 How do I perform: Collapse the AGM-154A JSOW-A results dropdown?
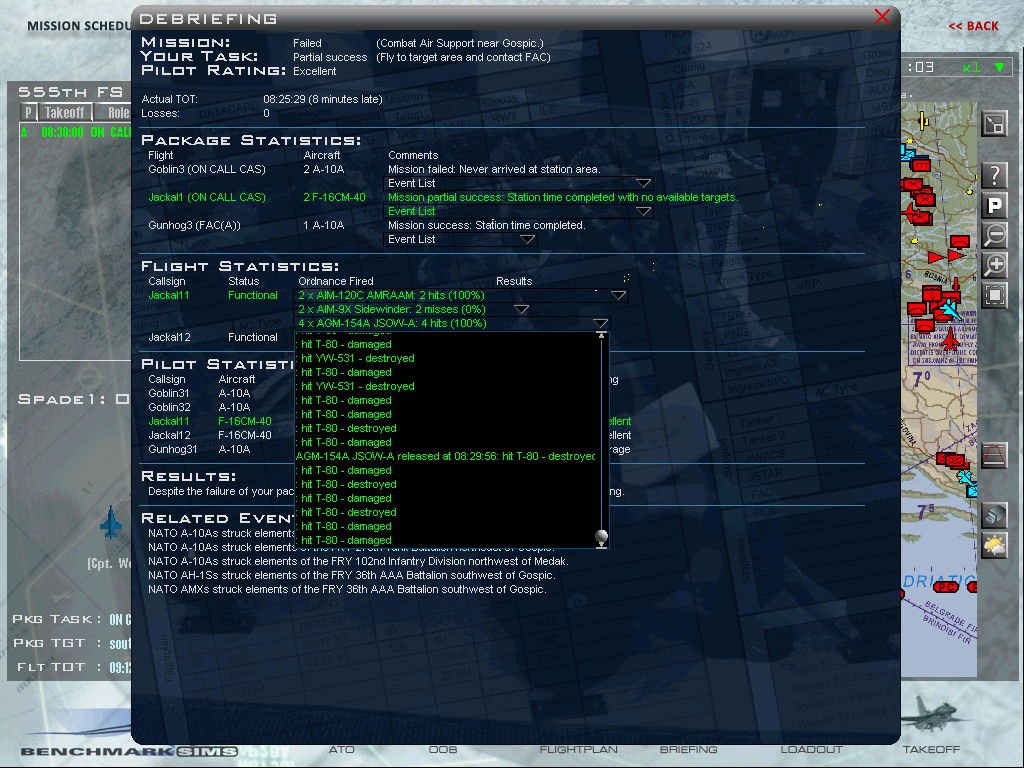[x=600, y=324]
